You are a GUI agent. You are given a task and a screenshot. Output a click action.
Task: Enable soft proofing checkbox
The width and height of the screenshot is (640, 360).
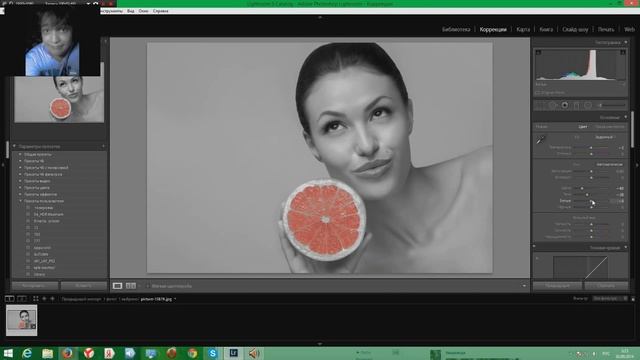[148, 286]
